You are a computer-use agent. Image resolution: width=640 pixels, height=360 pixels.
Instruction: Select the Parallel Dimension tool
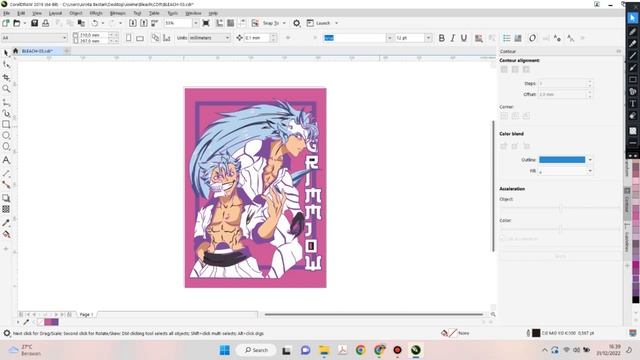(6, 173)
